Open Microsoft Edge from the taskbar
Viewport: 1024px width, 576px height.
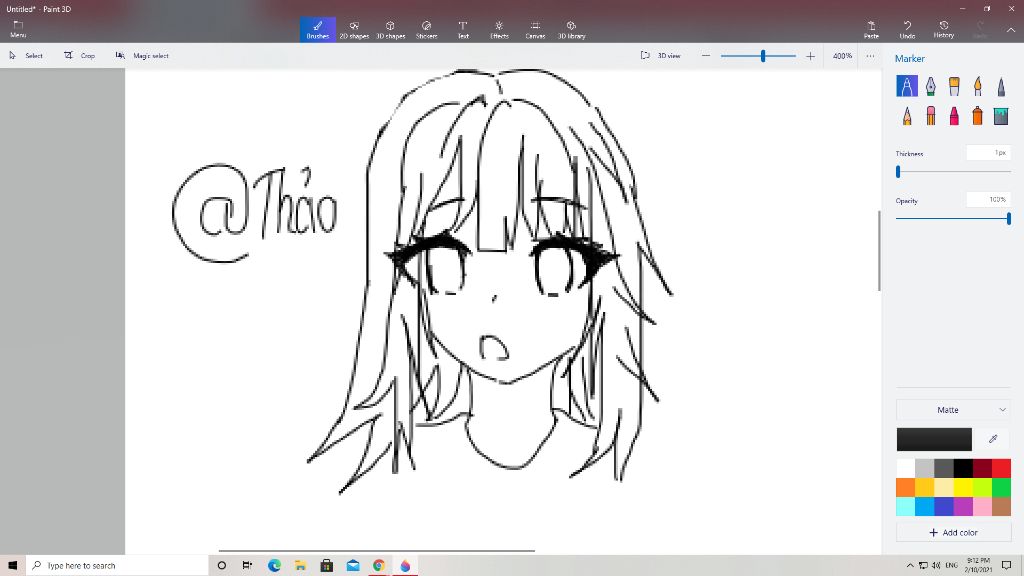click(x=274, y=566)
